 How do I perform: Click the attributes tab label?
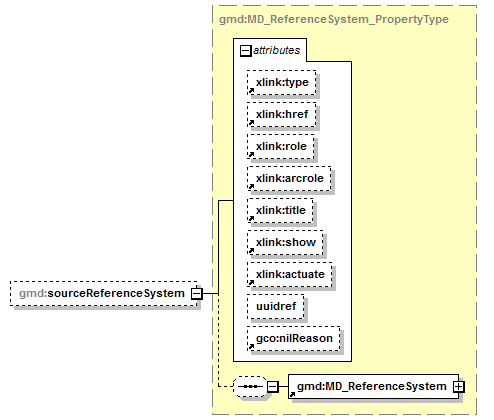click(x=277, y=50)
